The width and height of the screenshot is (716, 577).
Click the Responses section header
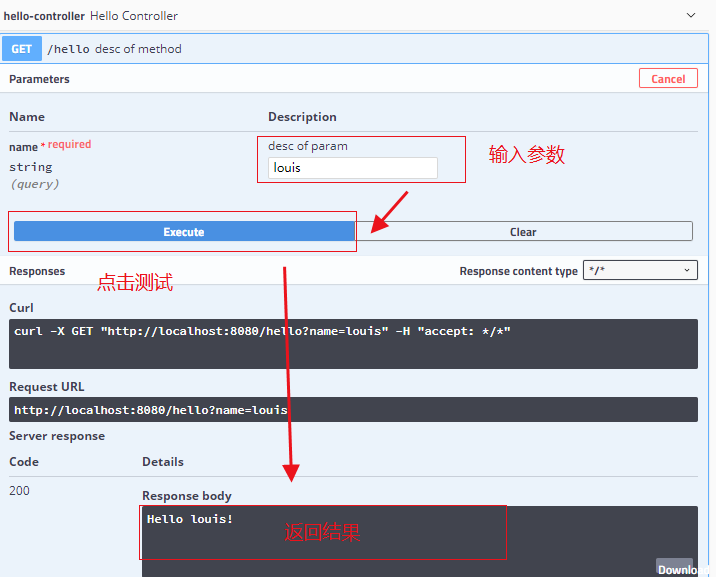click(37, 271)
